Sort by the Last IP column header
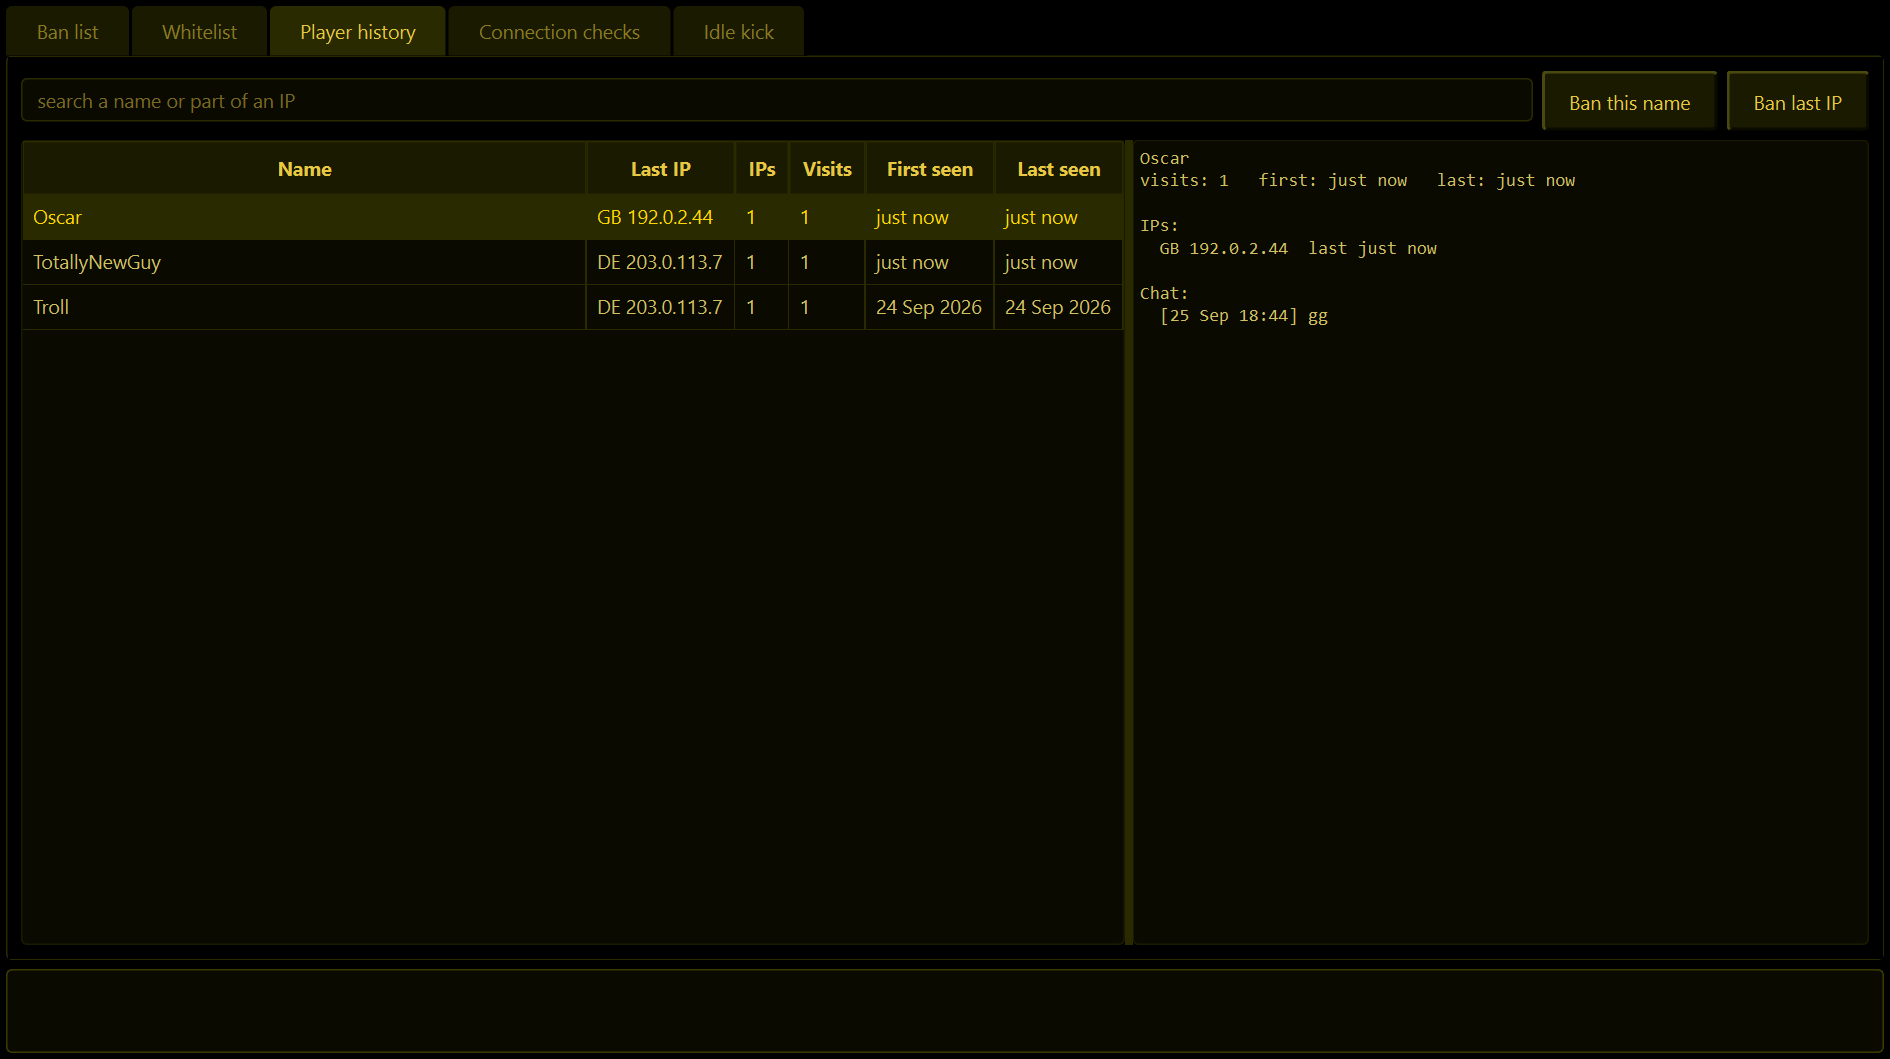 pyautogui.click(x=660, y=169)
